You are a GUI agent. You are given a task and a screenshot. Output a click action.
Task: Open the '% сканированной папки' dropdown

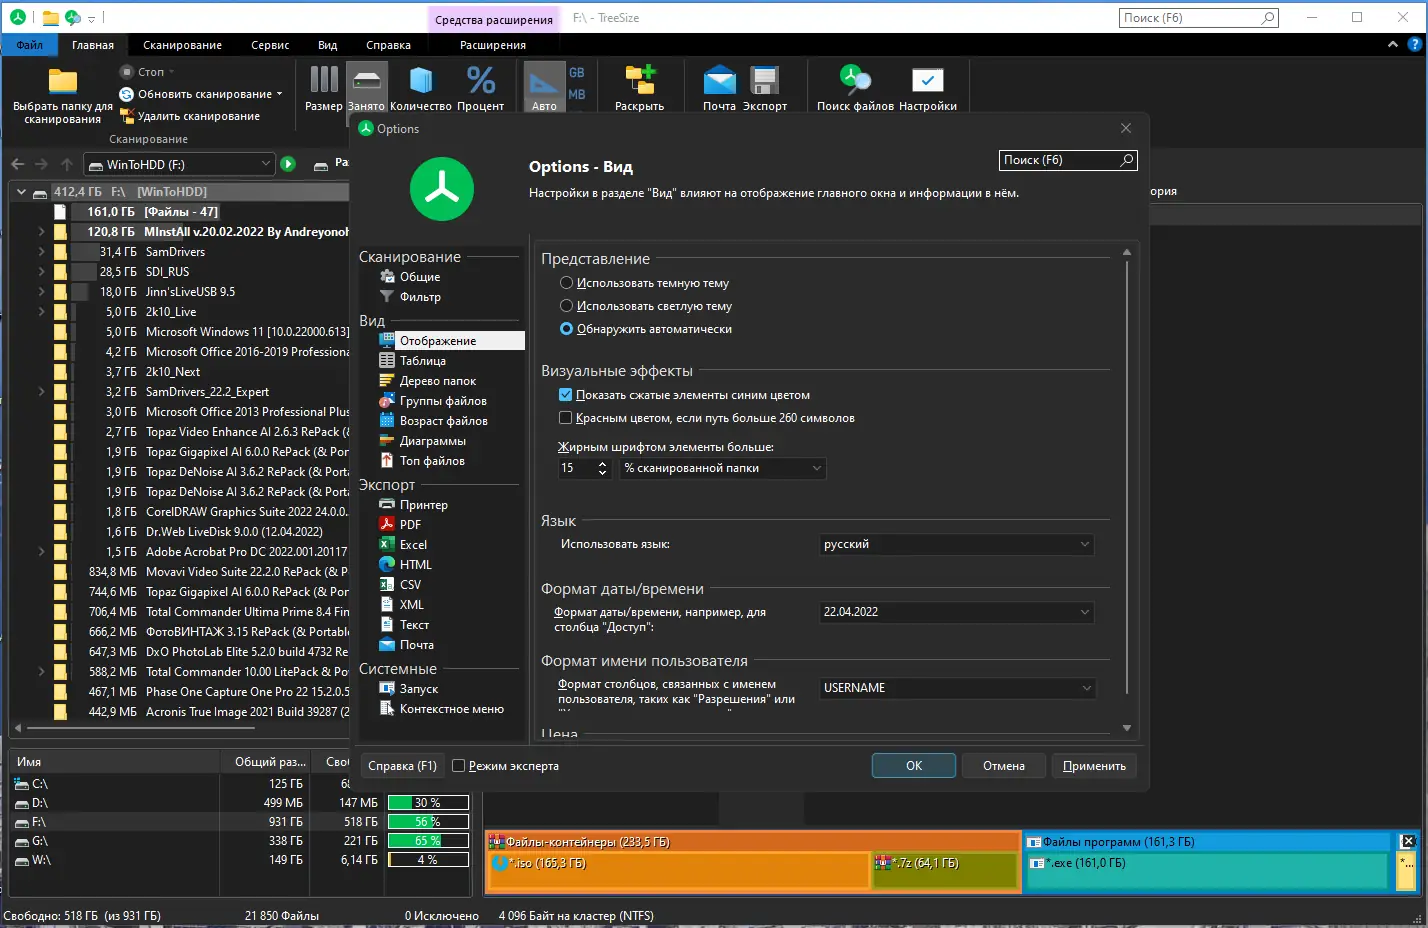(x=723, y=468)
